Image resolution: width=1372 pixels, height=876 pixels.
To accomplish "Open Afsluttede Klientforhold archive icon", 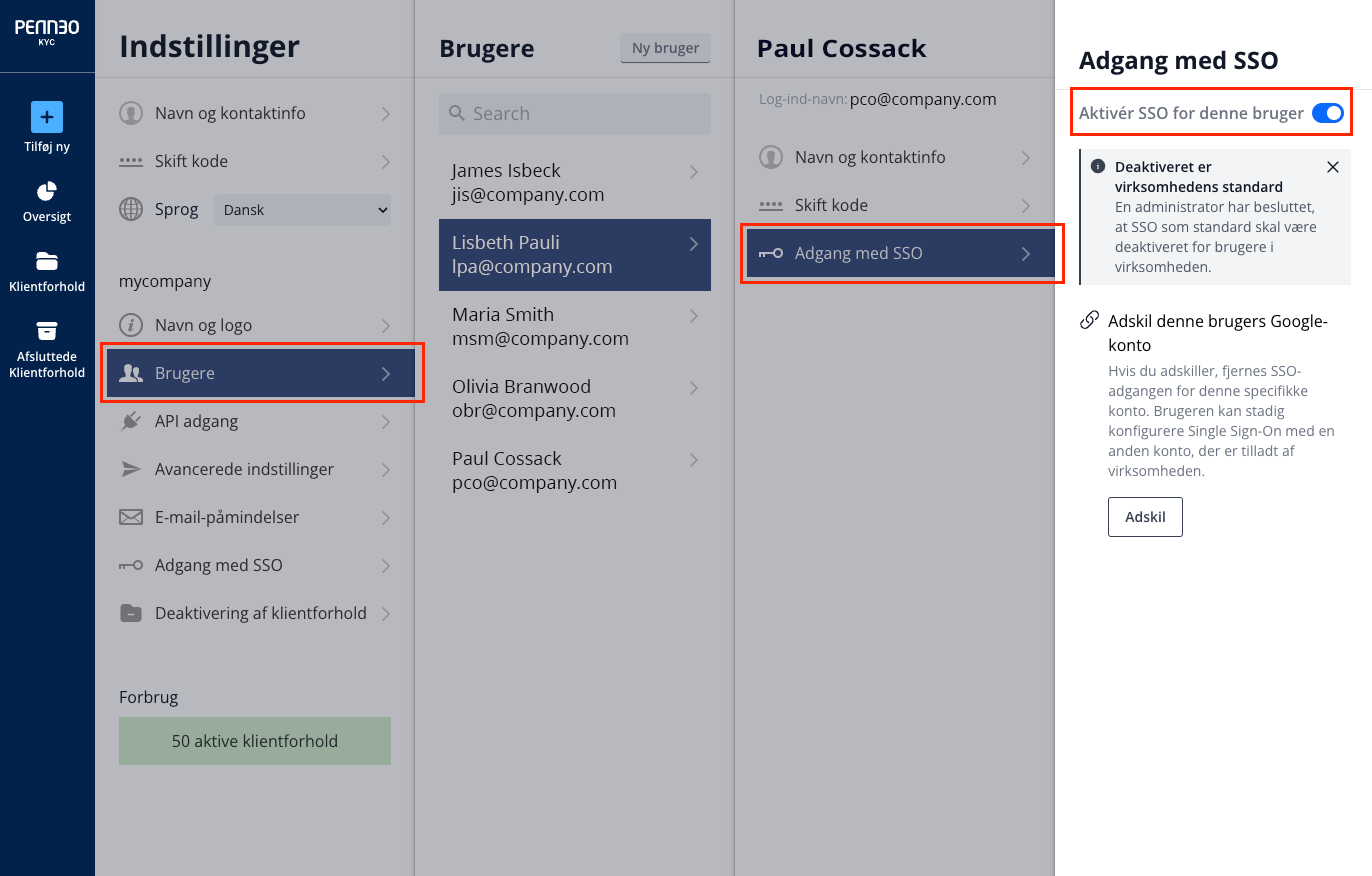I will coord(47,331).
